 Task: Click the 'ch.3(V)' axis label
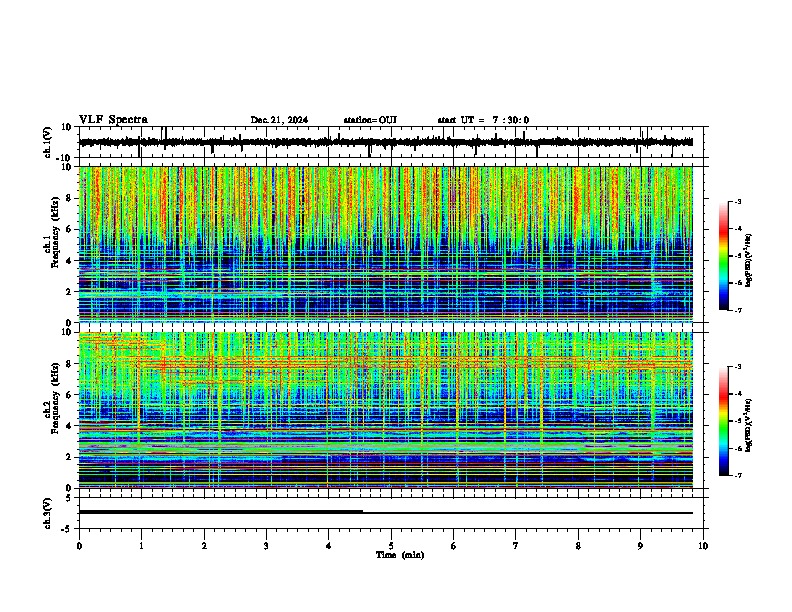pos(48,513)
